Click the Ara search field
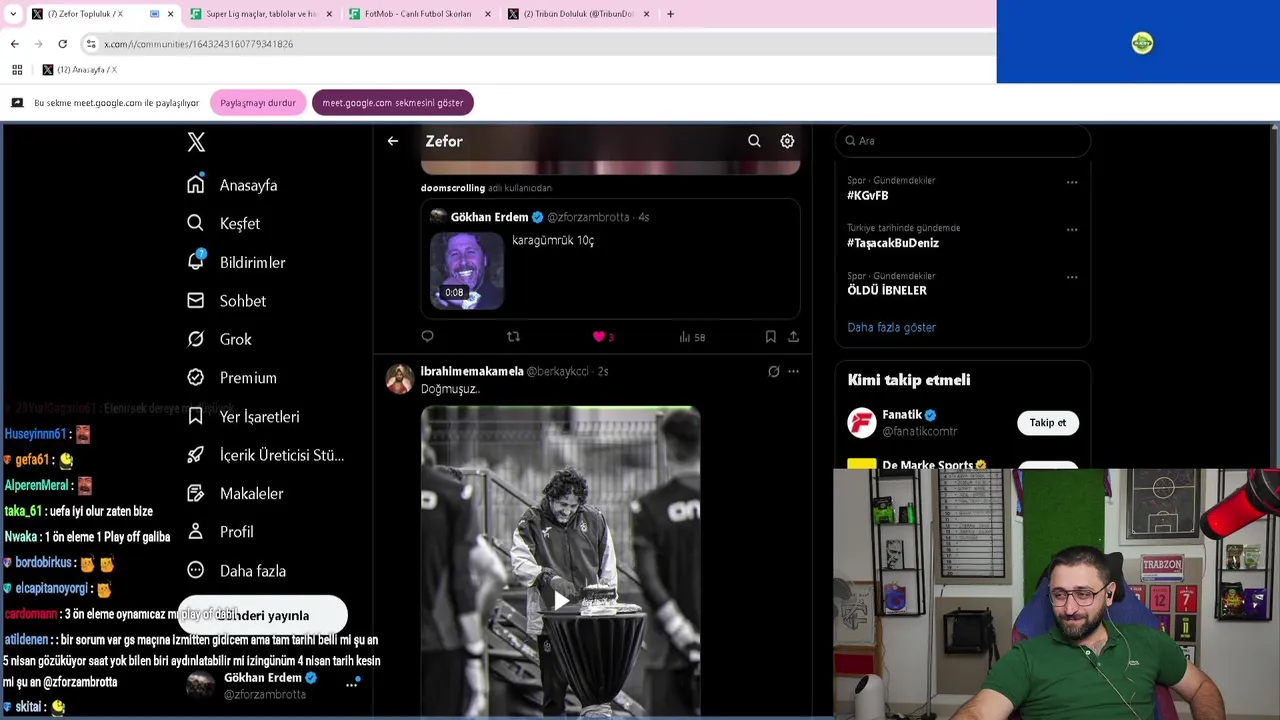The height and width of the screenshot is (720, 1280). coord(962,141)
